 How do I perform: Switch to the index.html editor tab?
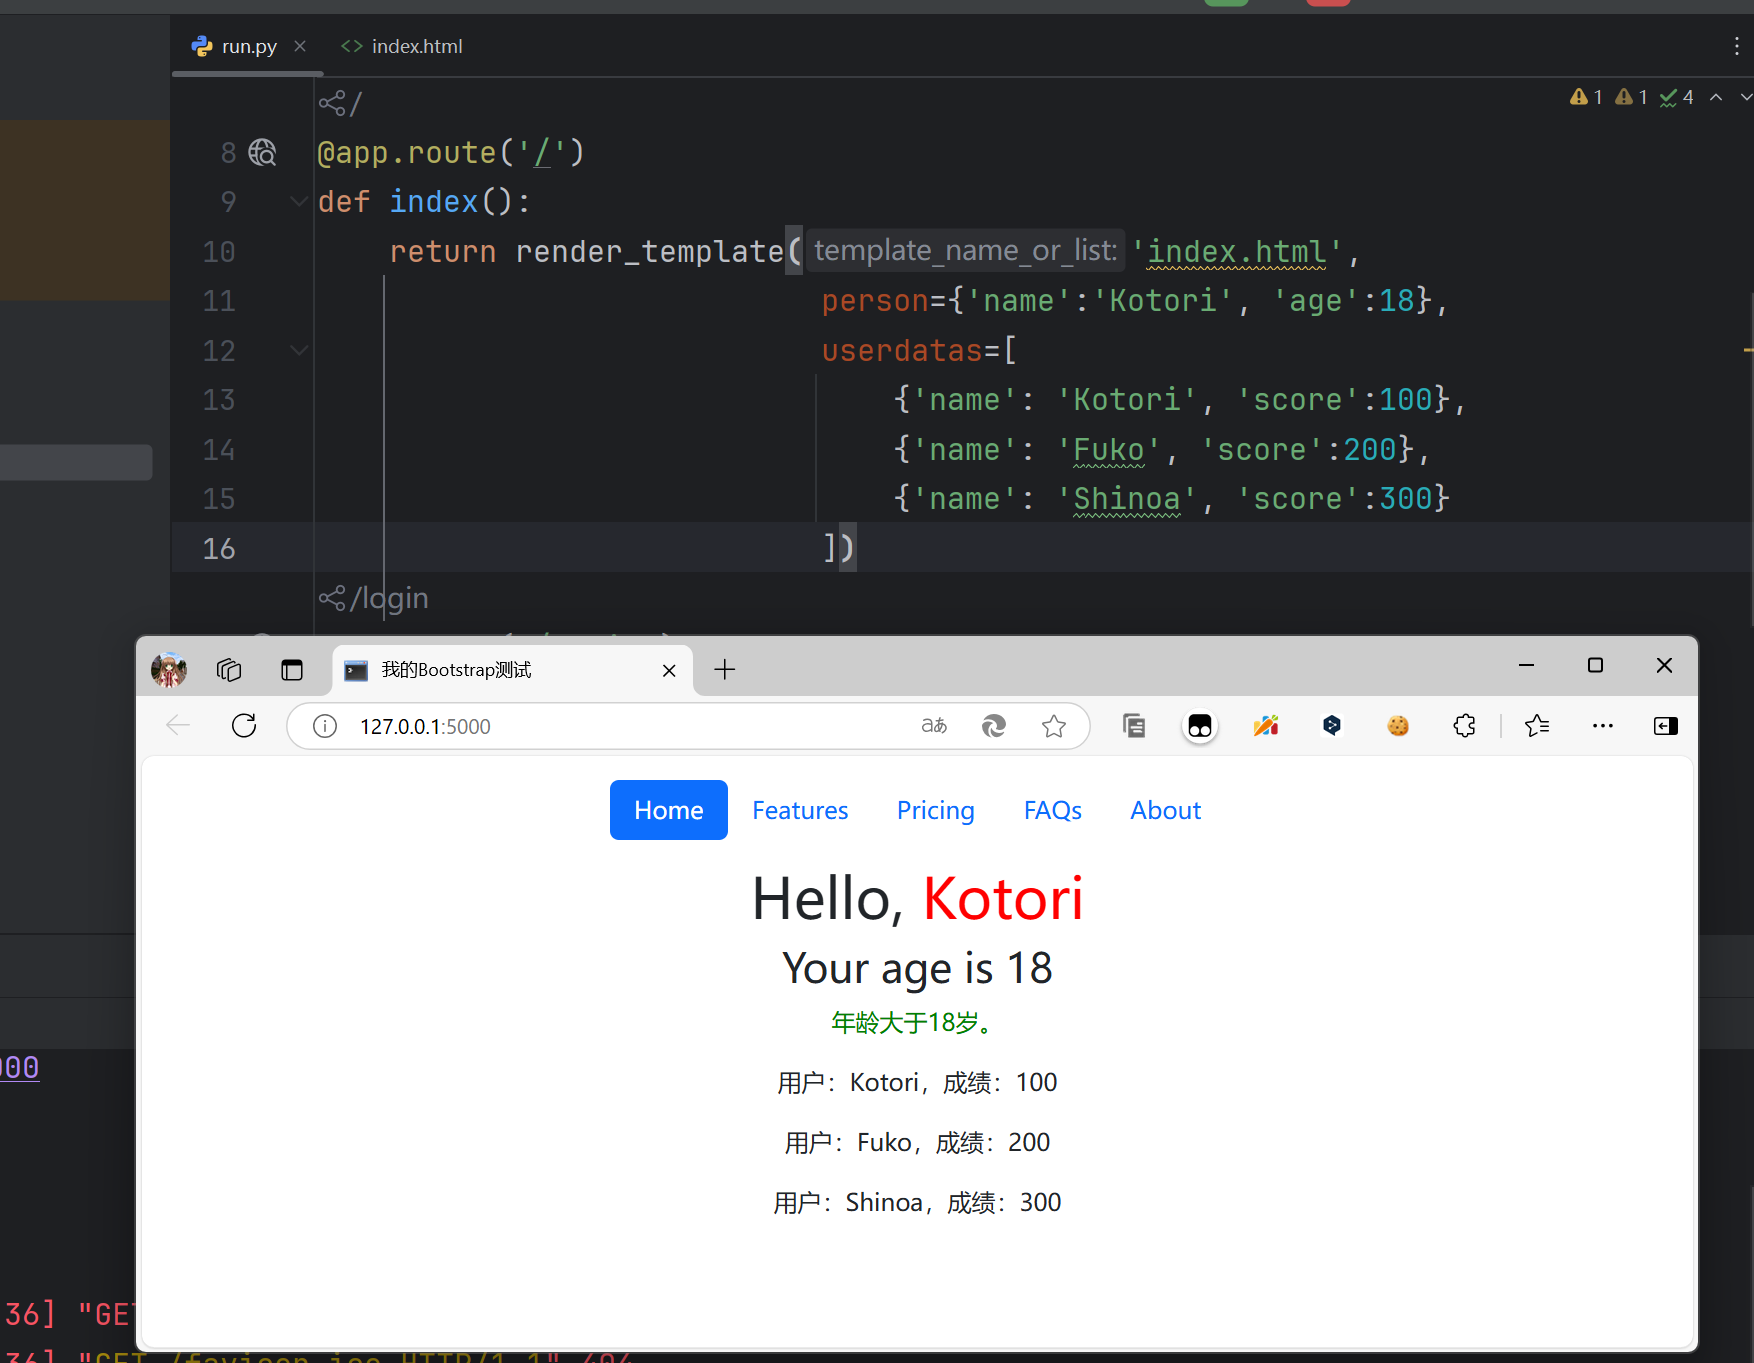(403, 46)
